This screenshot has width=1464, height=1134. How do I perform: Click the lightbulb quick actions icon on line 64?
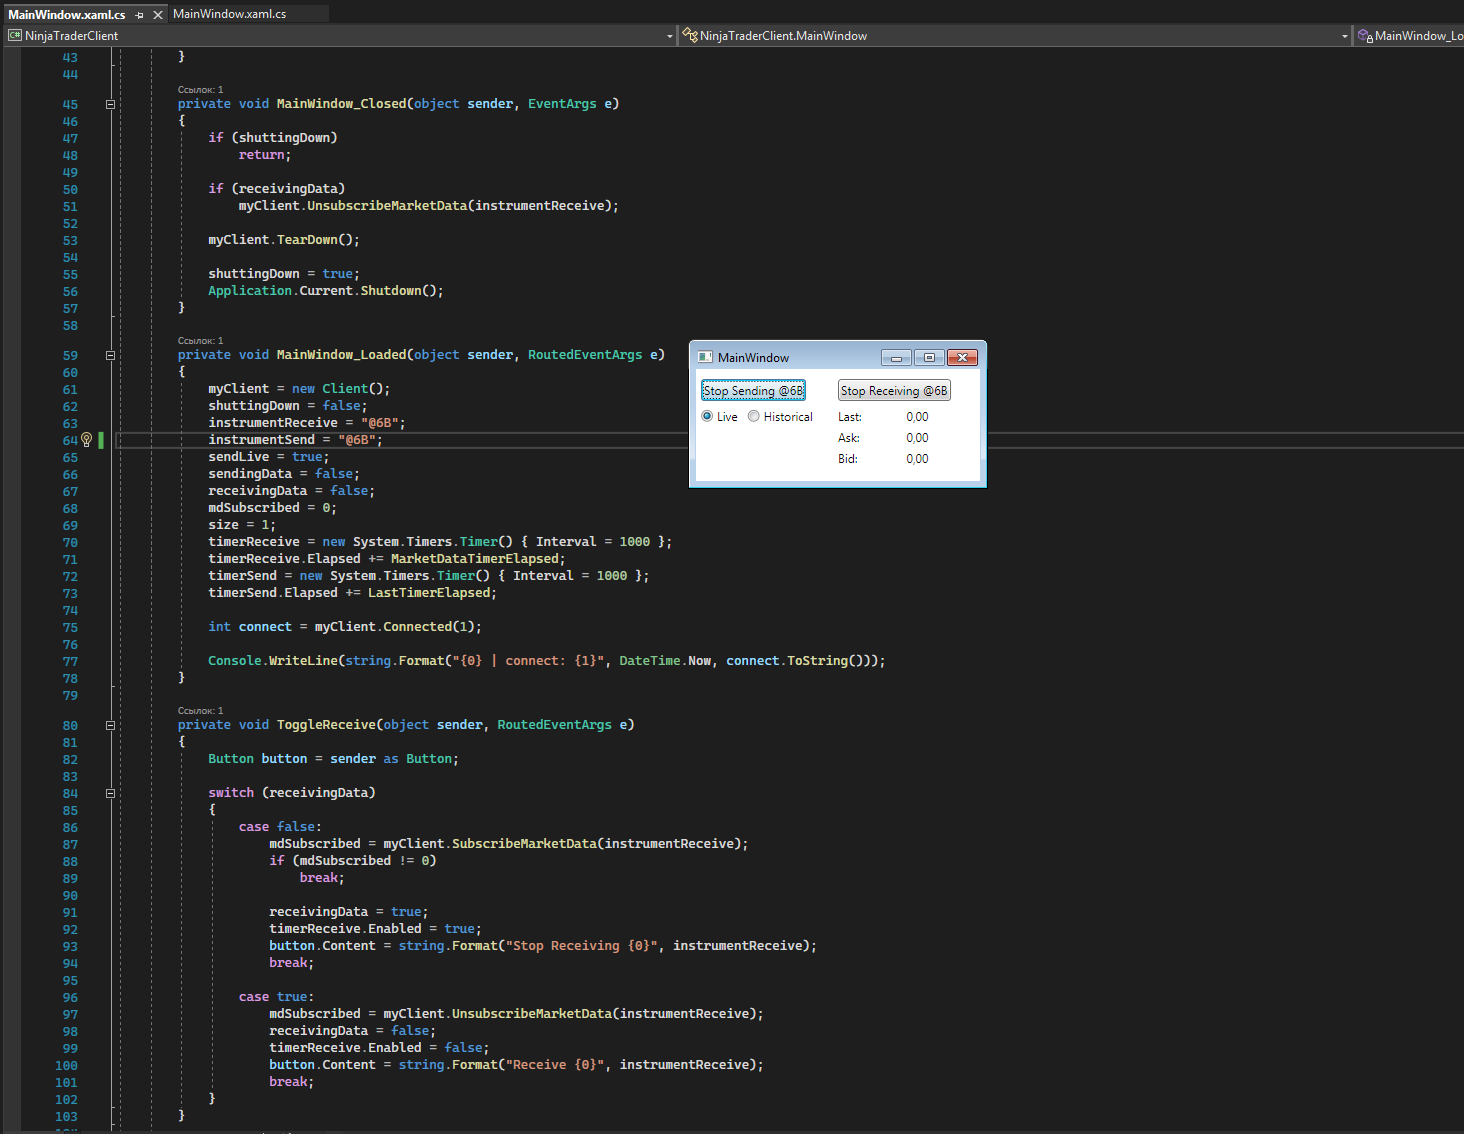click(x=86, y=440)
